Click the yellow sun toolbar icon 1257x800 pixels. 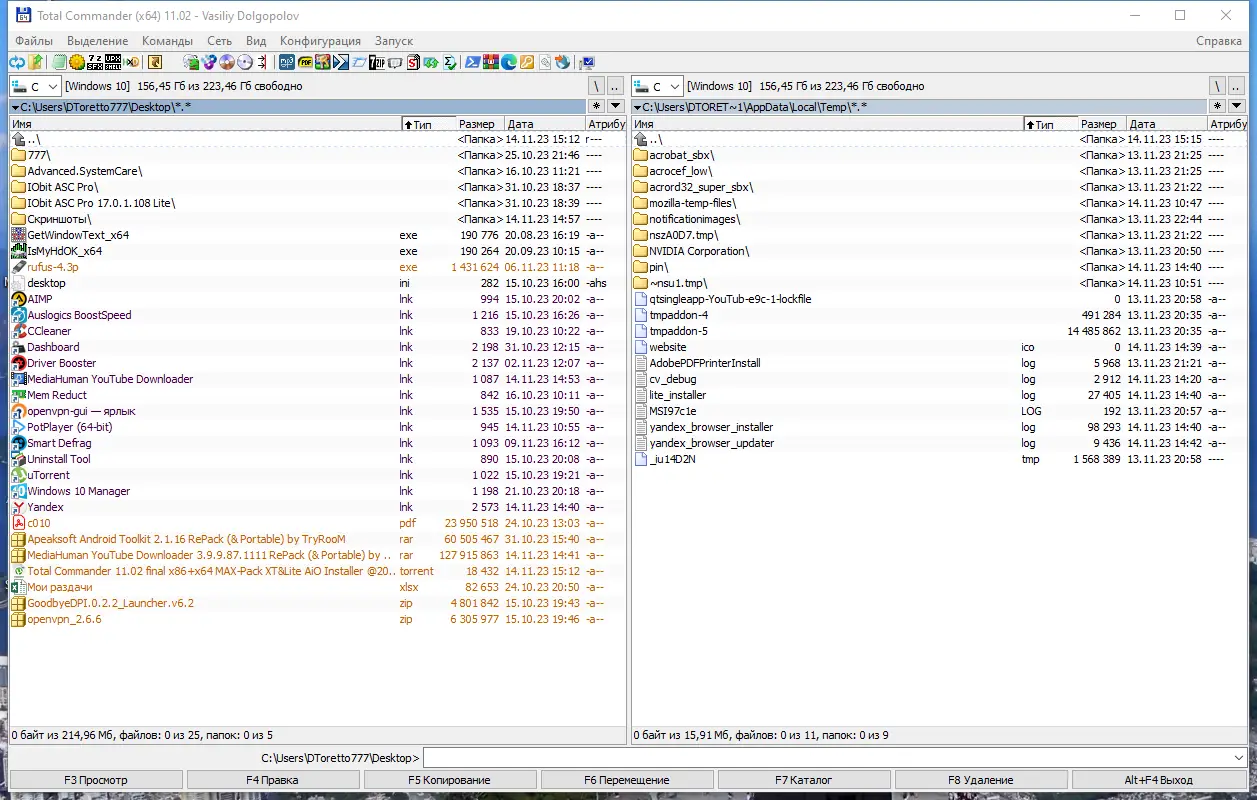coord(76,62)
